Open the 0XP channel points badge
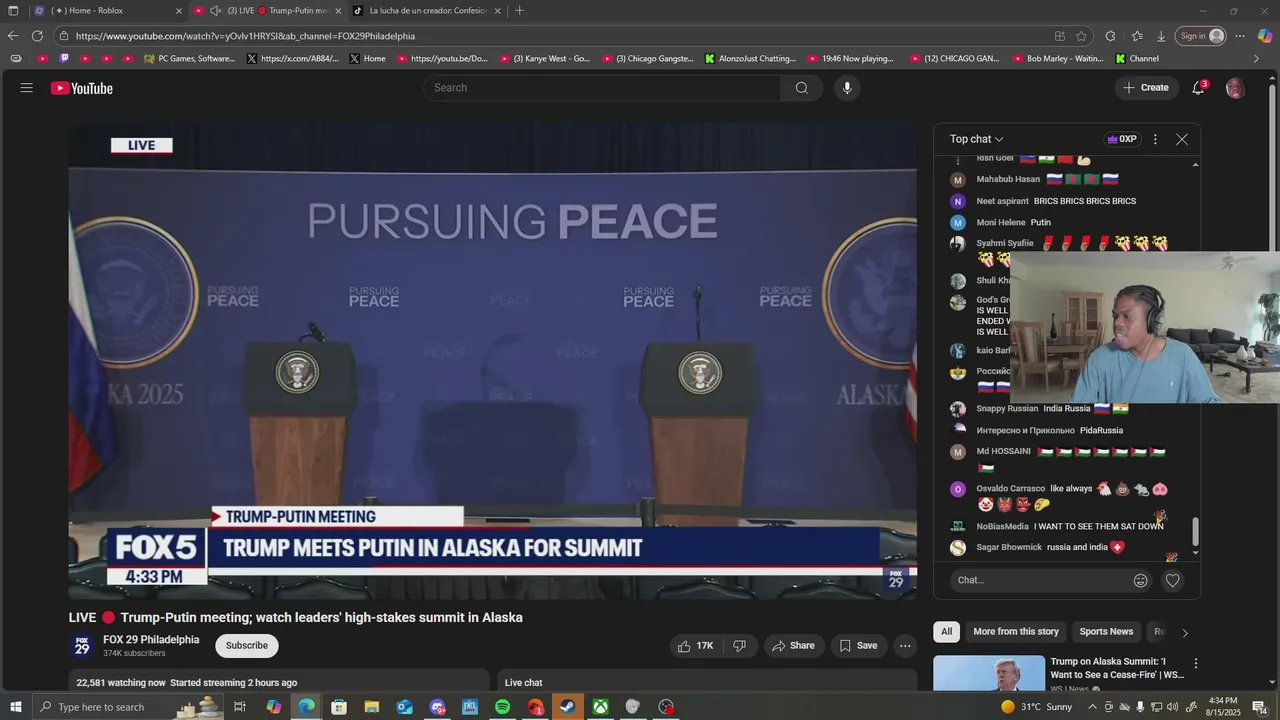 1121,139
